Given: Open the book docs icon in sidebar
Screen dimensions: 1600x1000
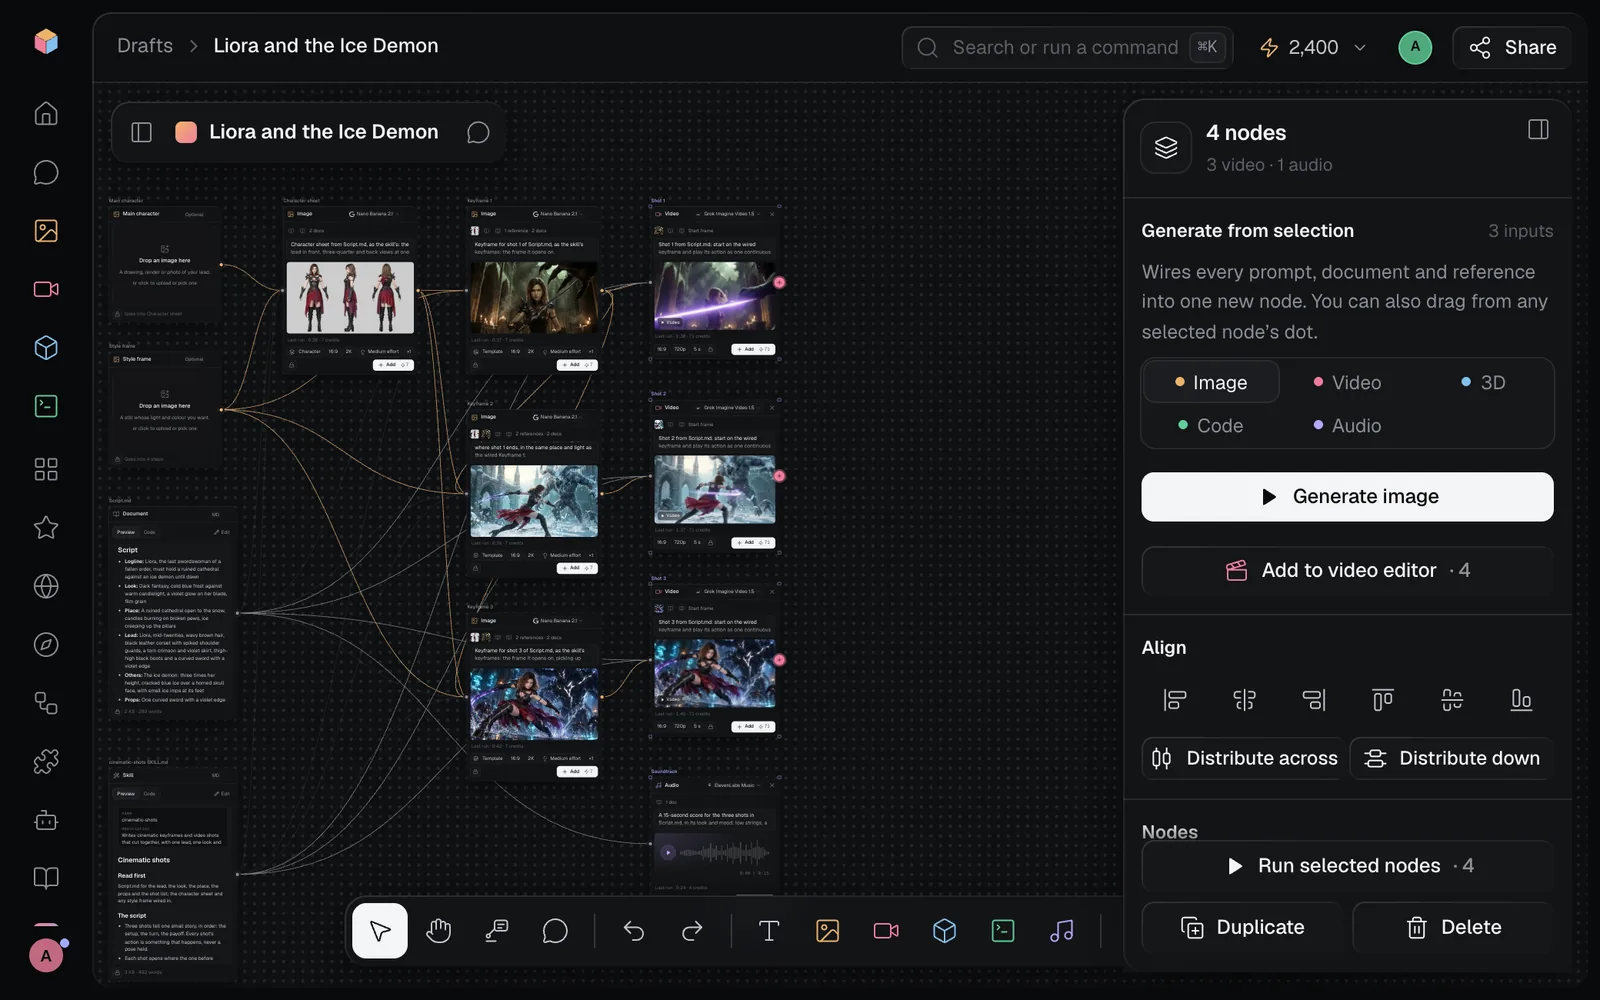Looking at the screenshot, I should click(x=46, y=878).
